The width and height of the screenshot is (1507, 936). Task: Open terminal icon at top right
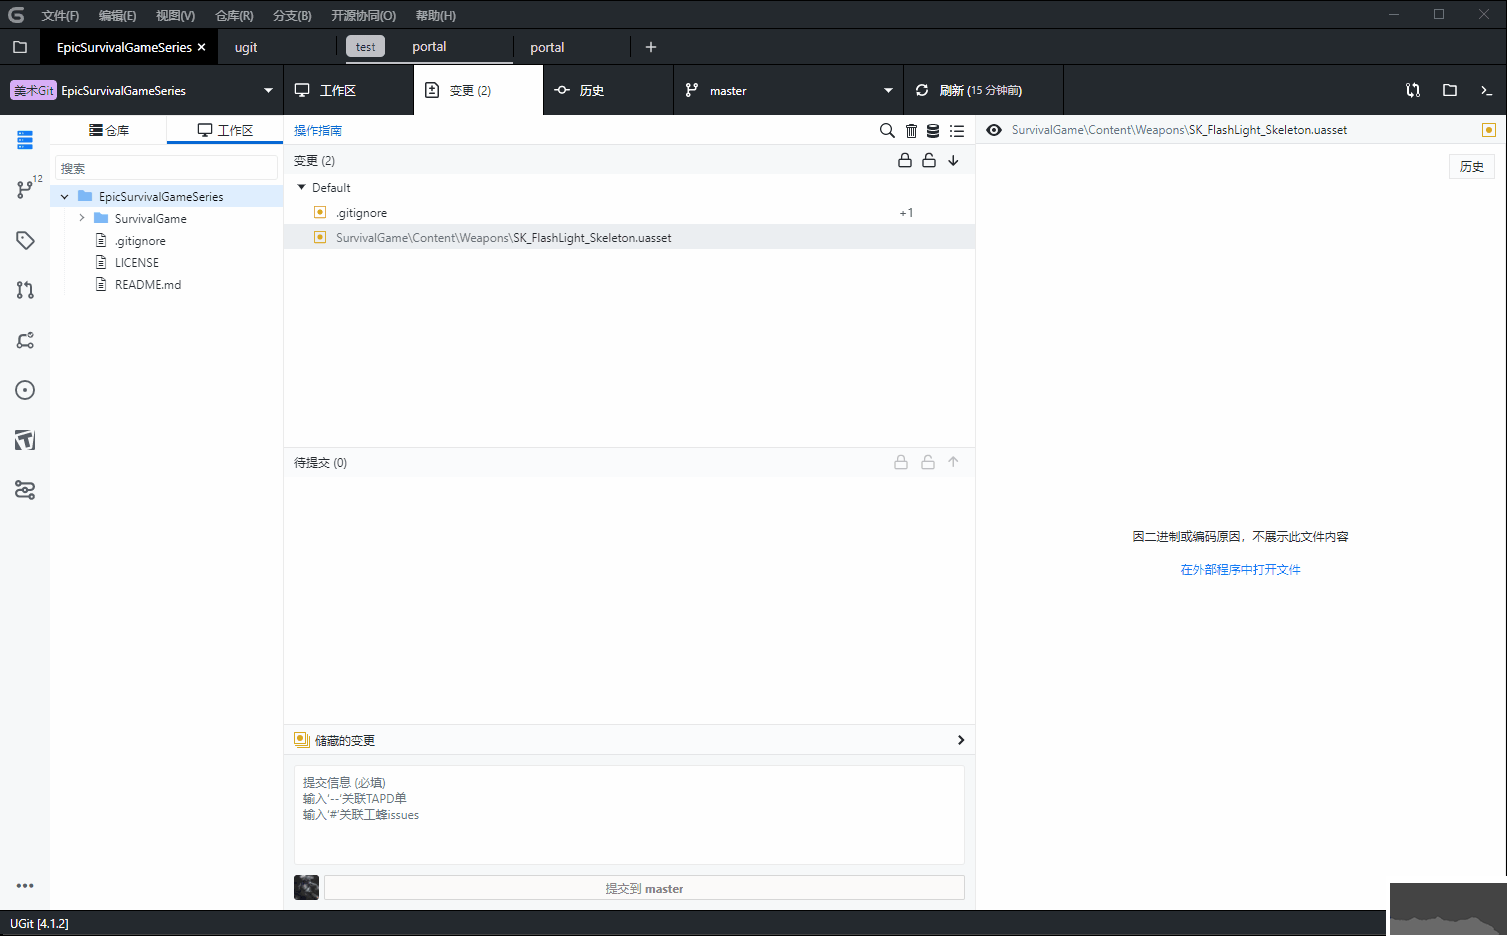(1486, 90)
